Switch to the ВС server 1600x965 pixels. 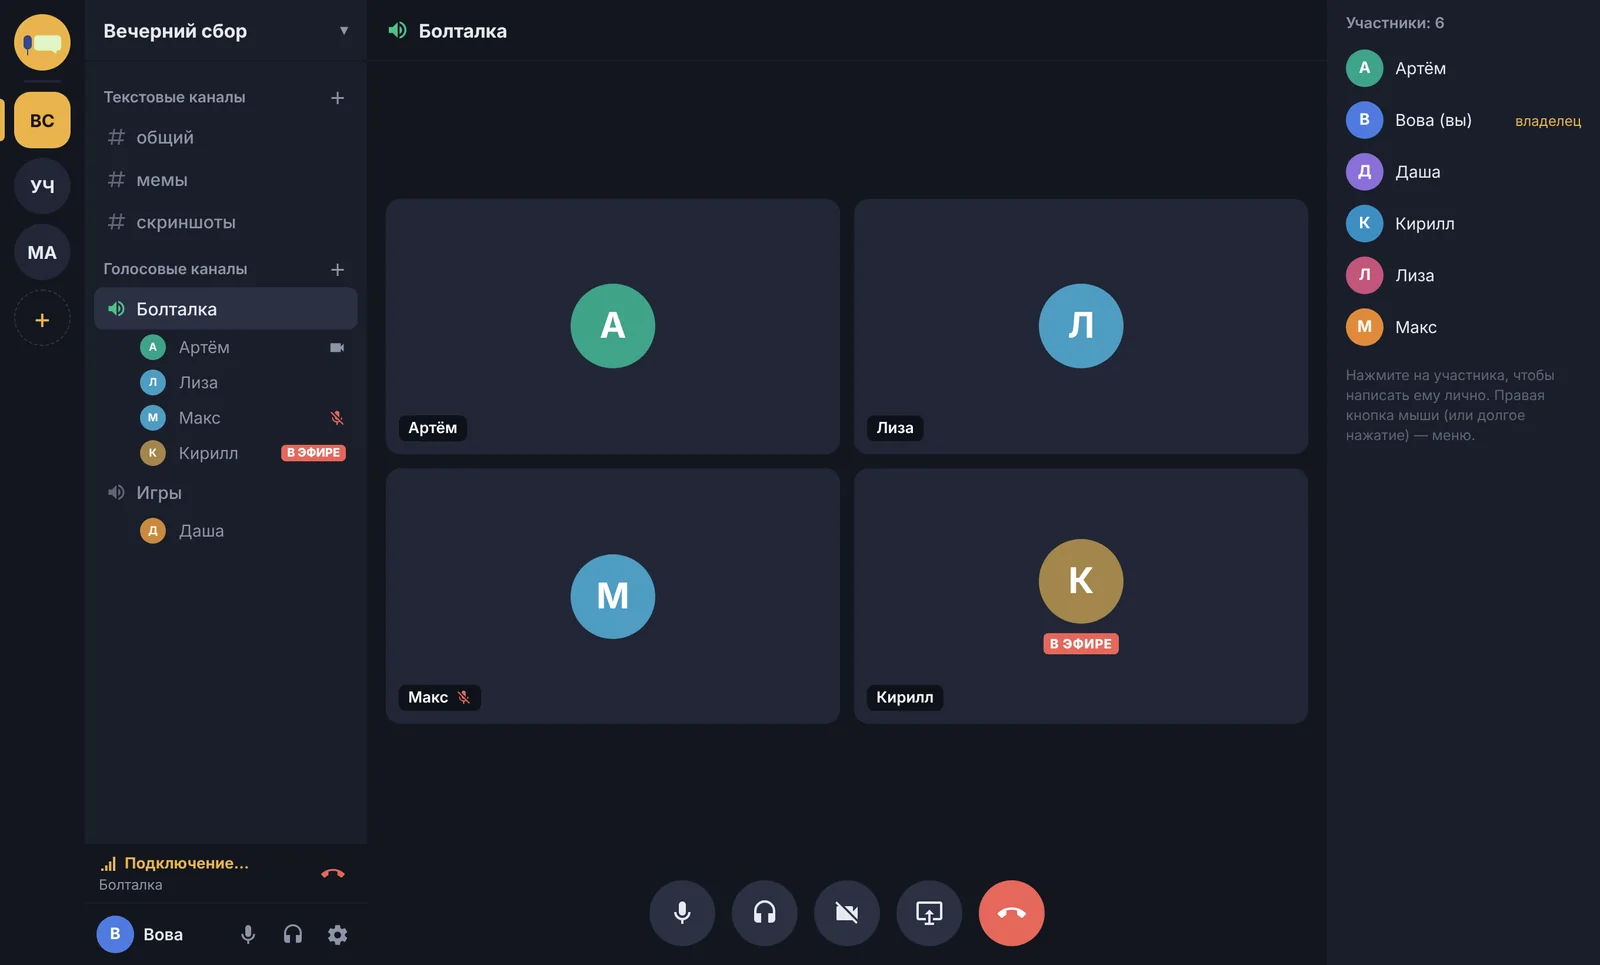pyautogui.click(x=42, y=120)
